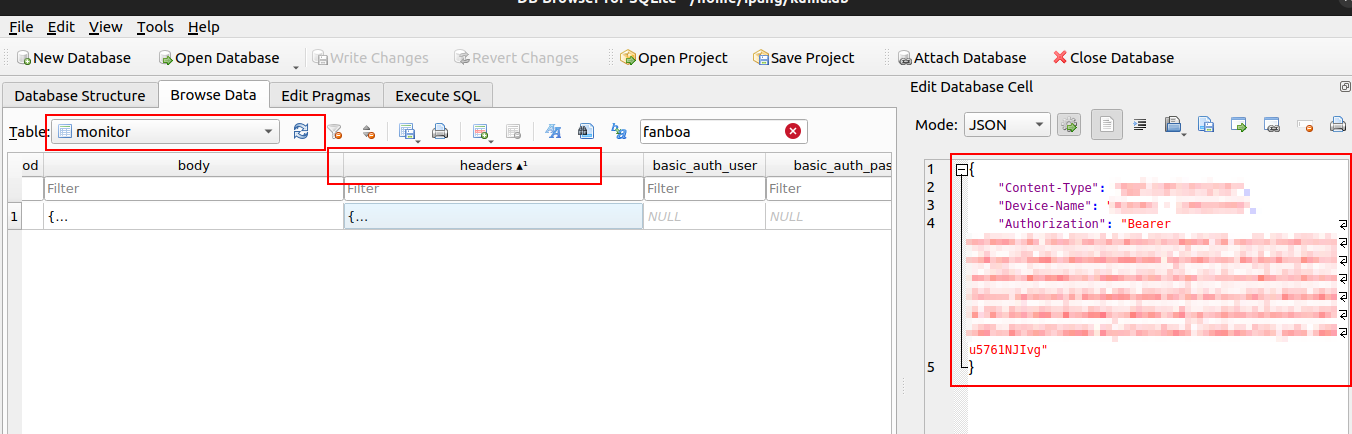Clear the fanboa search text
Image resolution: width=1352 pixels, height=434 pixels.
tap(793, 131)
